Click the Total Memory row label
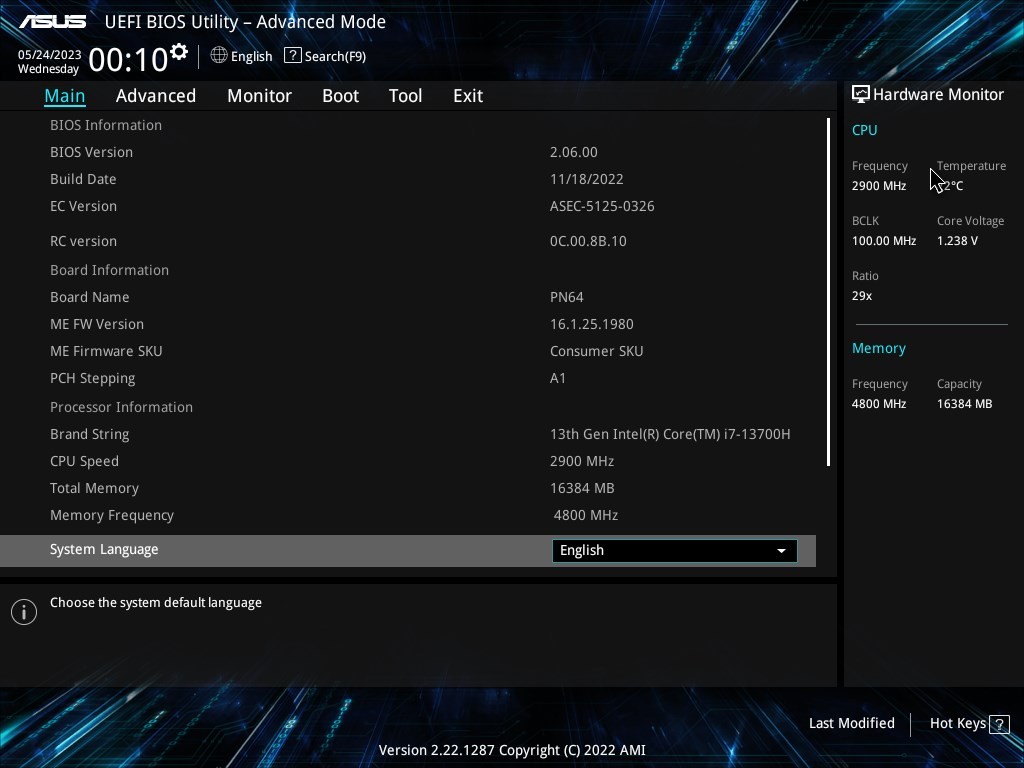 95,488
